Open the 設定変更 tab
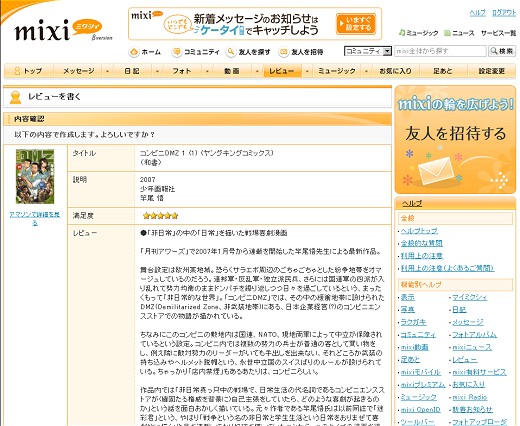This screenshot has height=426, width=520. tap(492, 71)
